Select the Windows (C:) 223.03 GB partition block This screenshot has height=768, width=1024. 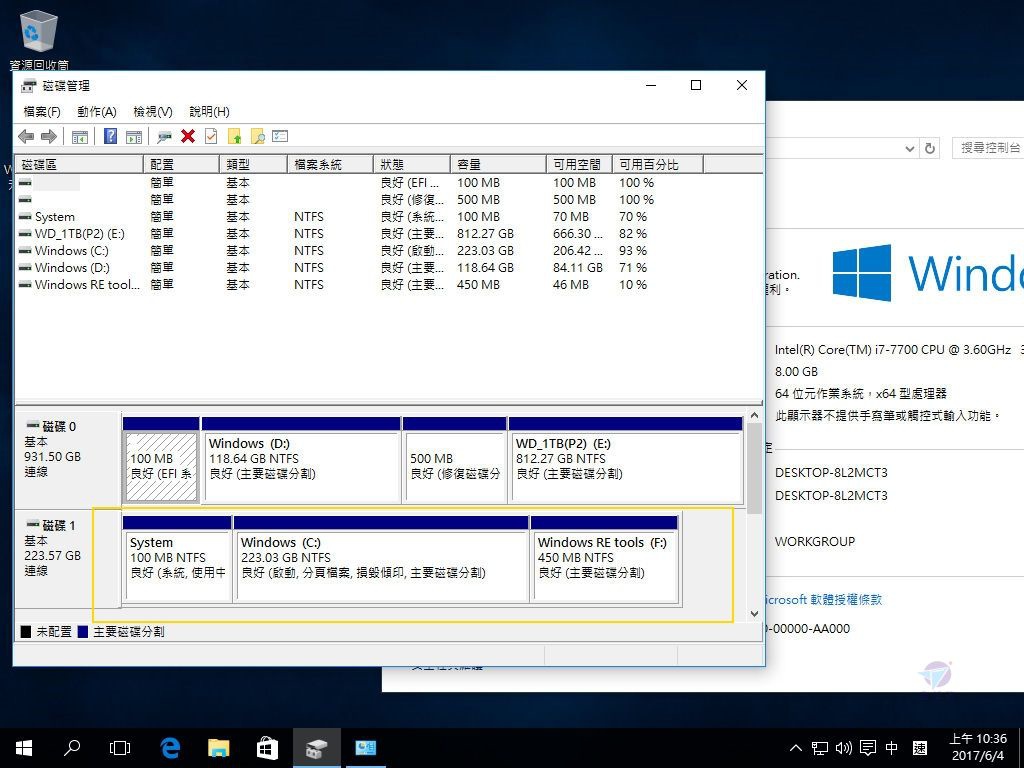(381, 559)
